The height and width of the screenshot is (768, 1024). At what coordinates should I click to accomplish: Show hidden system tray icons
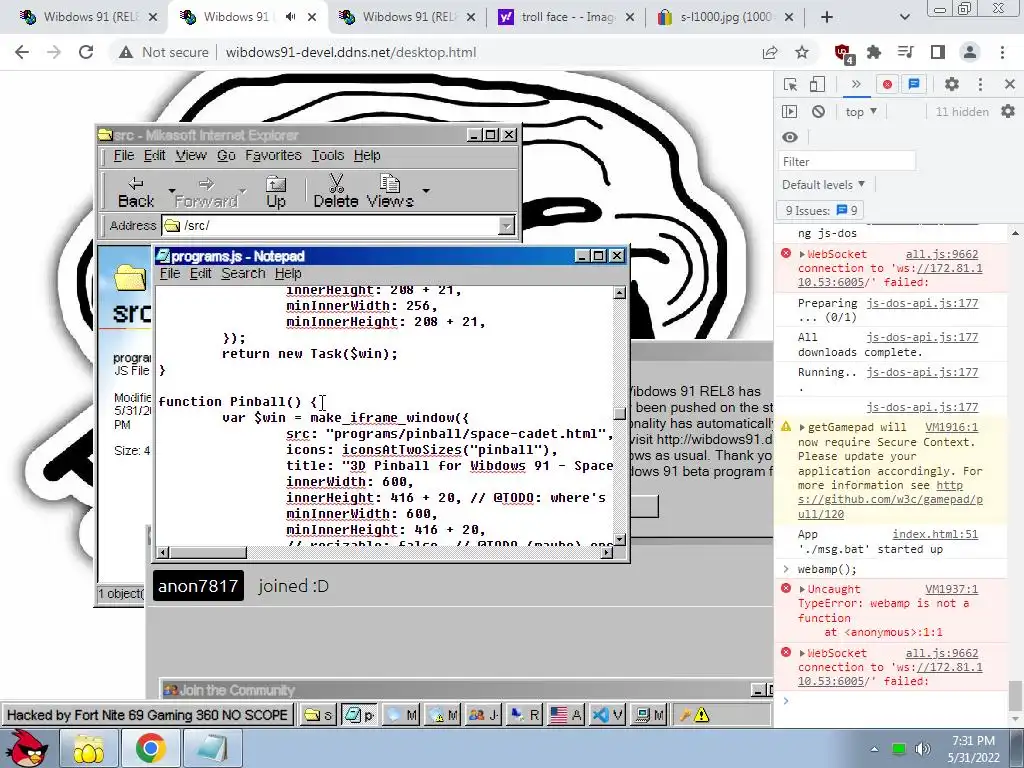874,749
